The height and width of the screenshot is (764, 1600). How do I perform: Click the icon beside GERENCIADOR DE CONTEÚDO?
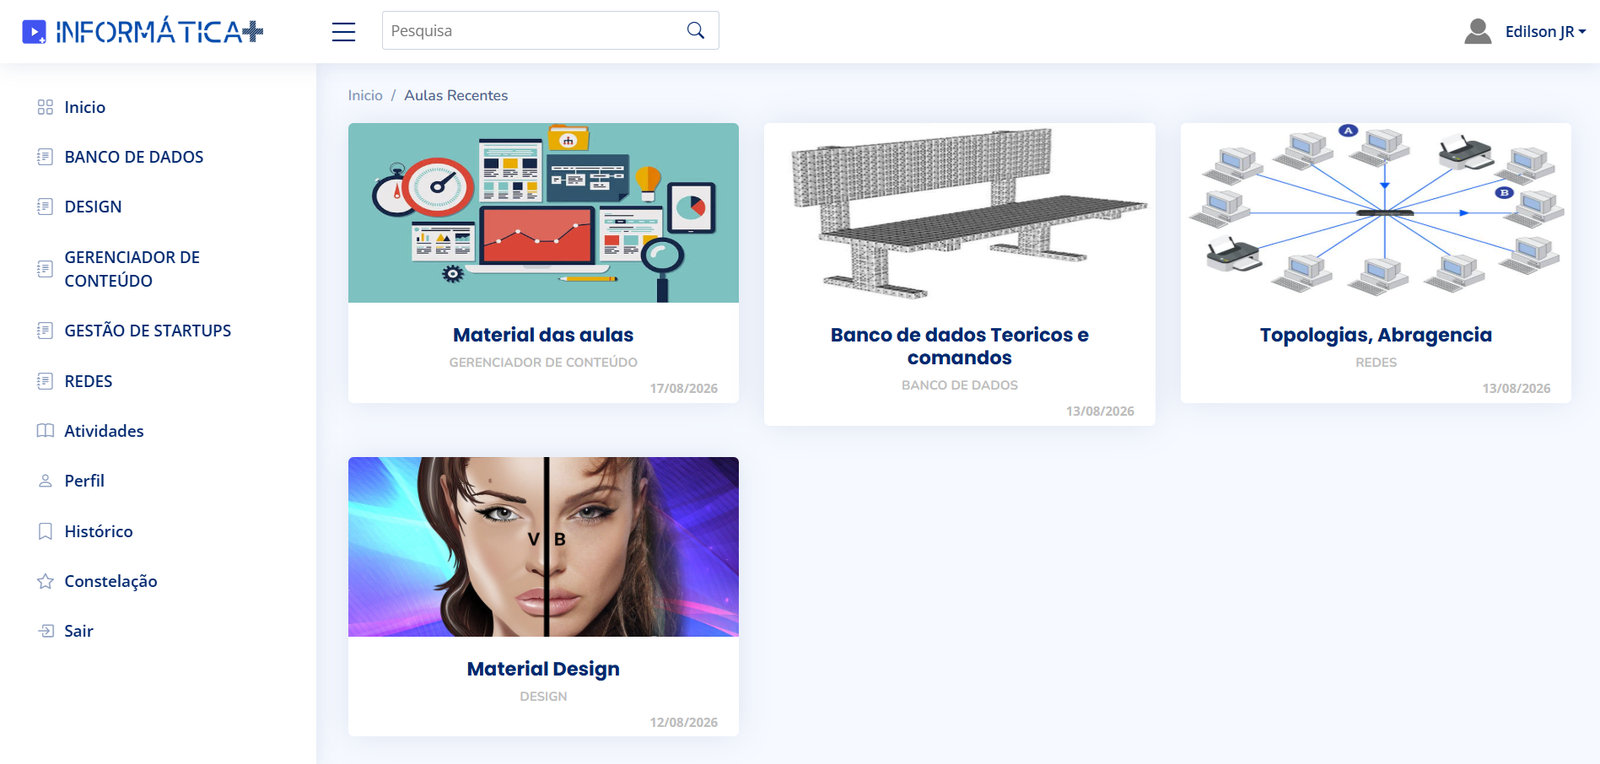pos(45,269)
